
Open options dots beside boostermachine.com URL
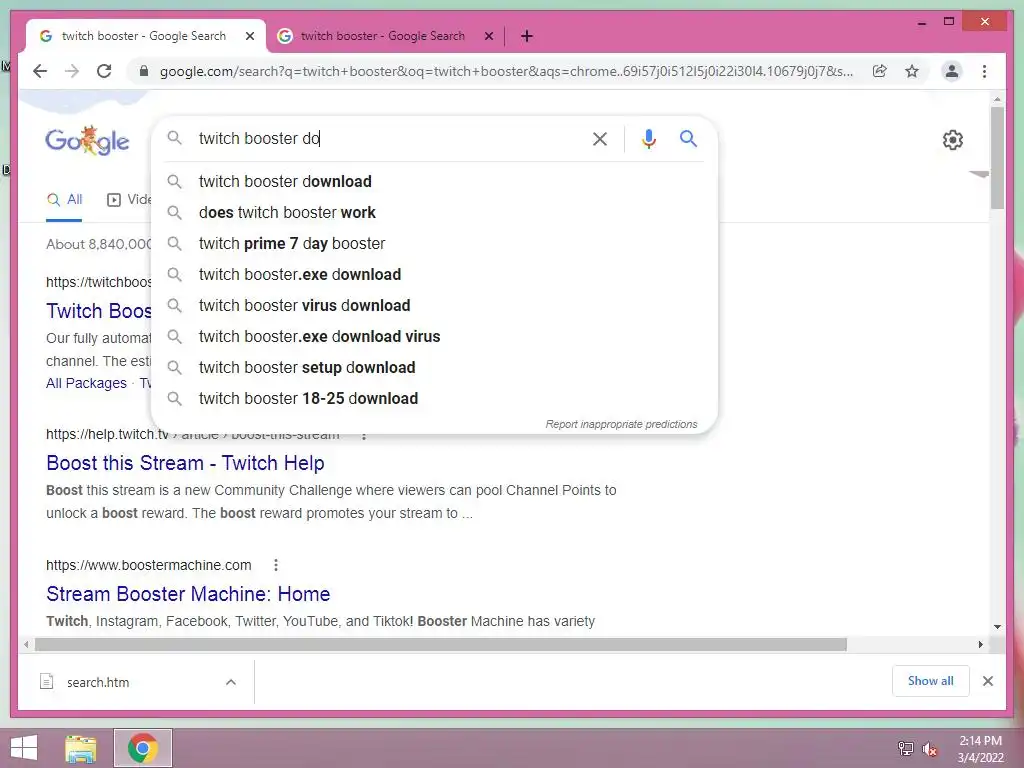276,565
